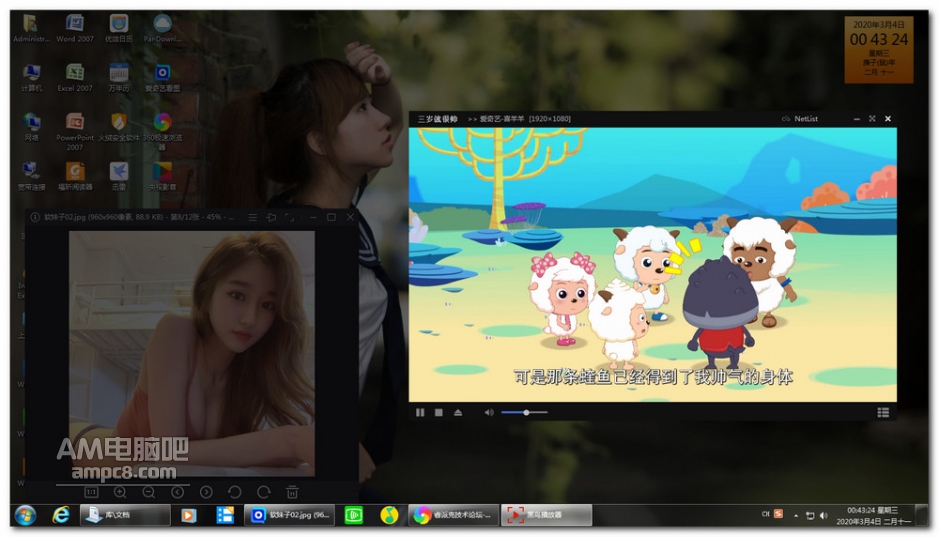Click the CH language indicator in tray
This screenshot has width=939, height=537.
coord(765,514)
